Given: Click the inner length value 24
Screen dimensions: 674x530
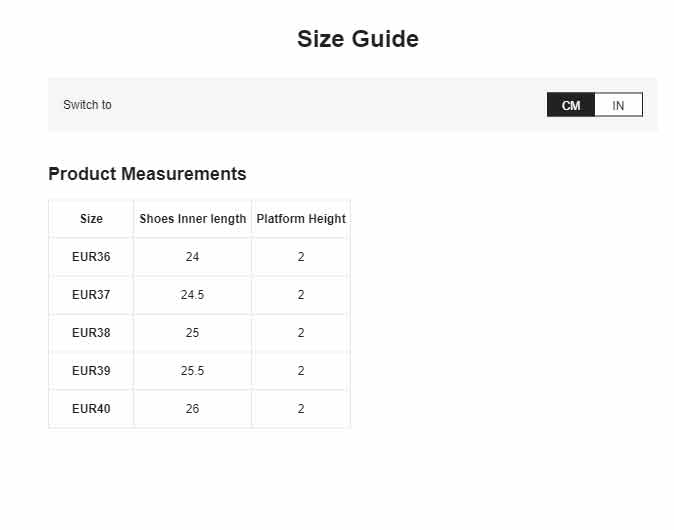Looking at the screenshot, I should [192, 257].
